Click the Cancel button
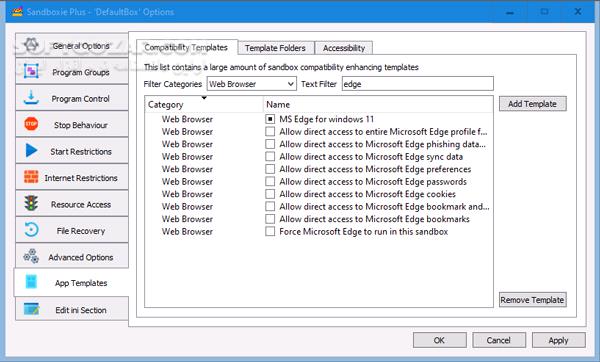 tap(499, 340)
